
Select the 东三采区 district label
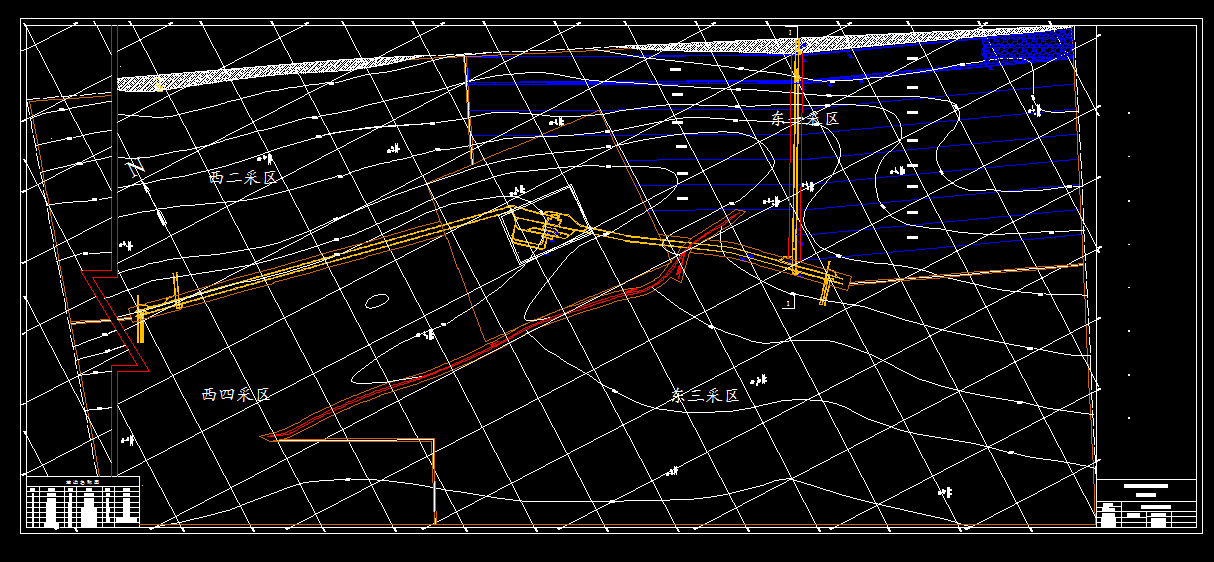pos(705,395)
